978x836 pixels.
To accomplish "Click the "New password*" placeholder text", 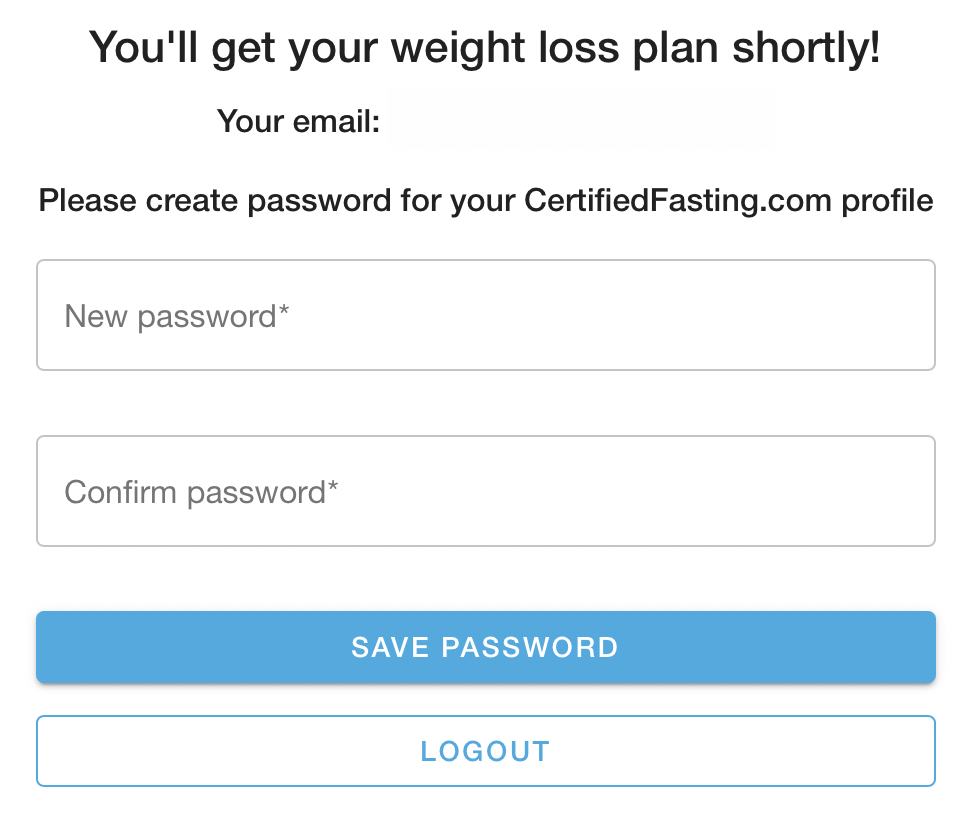I will coord(171,317).
